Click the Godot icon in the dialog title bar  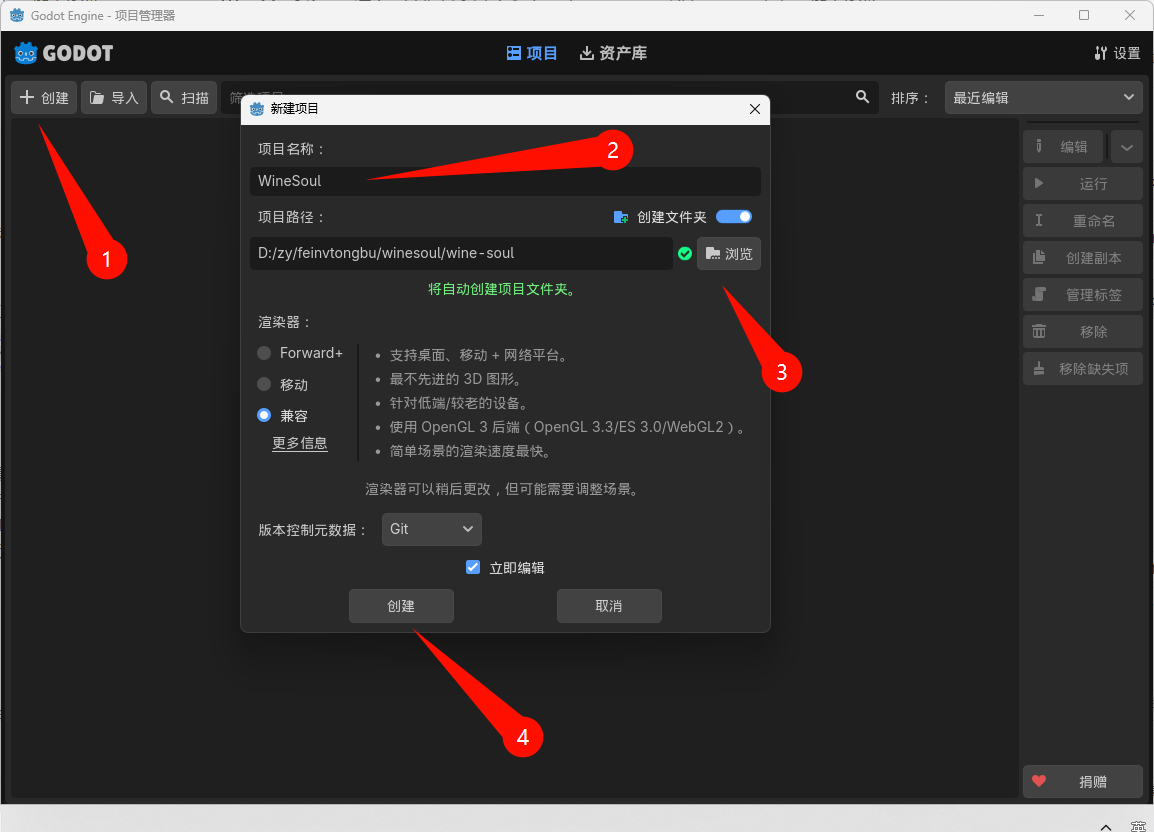pyautogui.click(x=257, y=109)
